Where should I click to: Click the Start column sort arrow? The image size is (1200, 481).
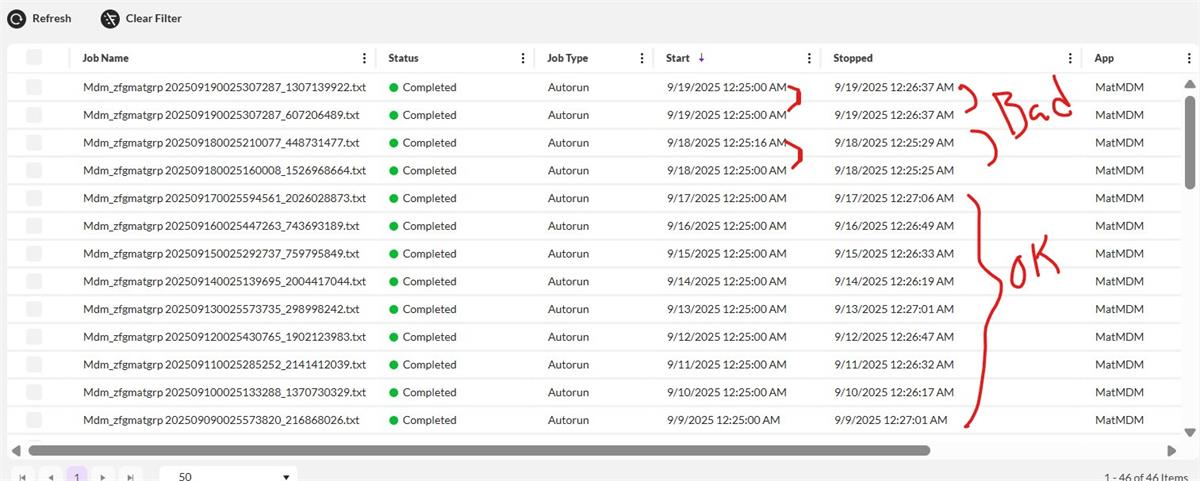click(701, 58)
